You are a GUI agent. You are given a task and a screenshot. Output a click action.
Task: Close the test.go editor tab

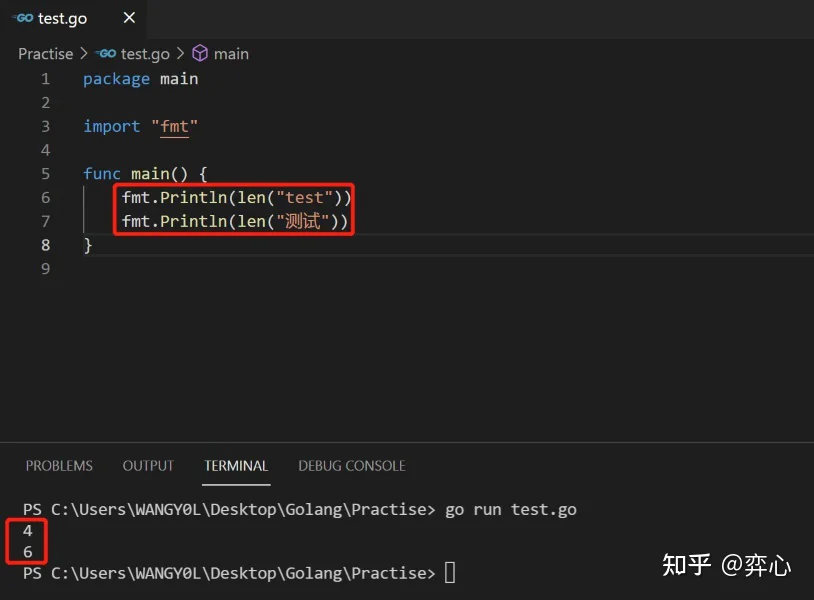point(129,18)
